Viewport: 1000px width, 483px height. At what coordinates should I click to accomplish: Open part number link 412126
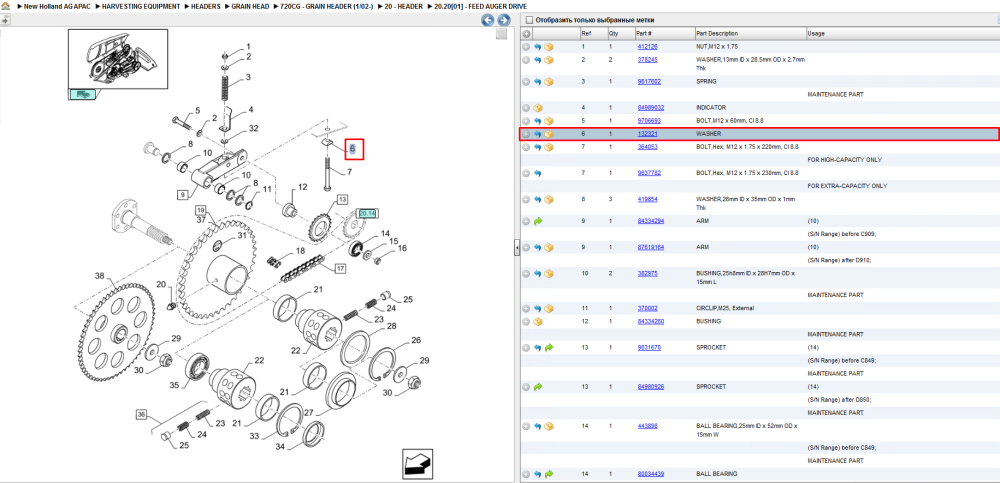pyautogui.click(x=647, y=47)
